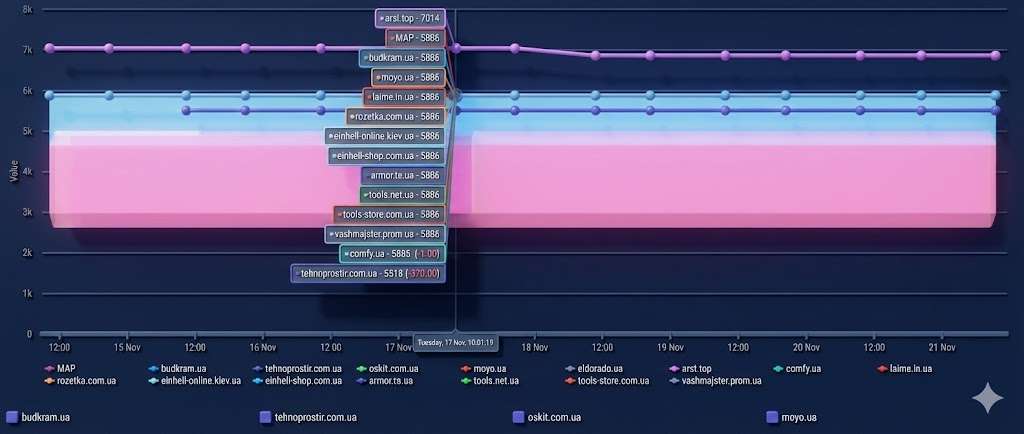Click the '1k' y-axis tick label
Image resolution: width=1024 pixels, height=434 pixels.
tap(27, 294)
